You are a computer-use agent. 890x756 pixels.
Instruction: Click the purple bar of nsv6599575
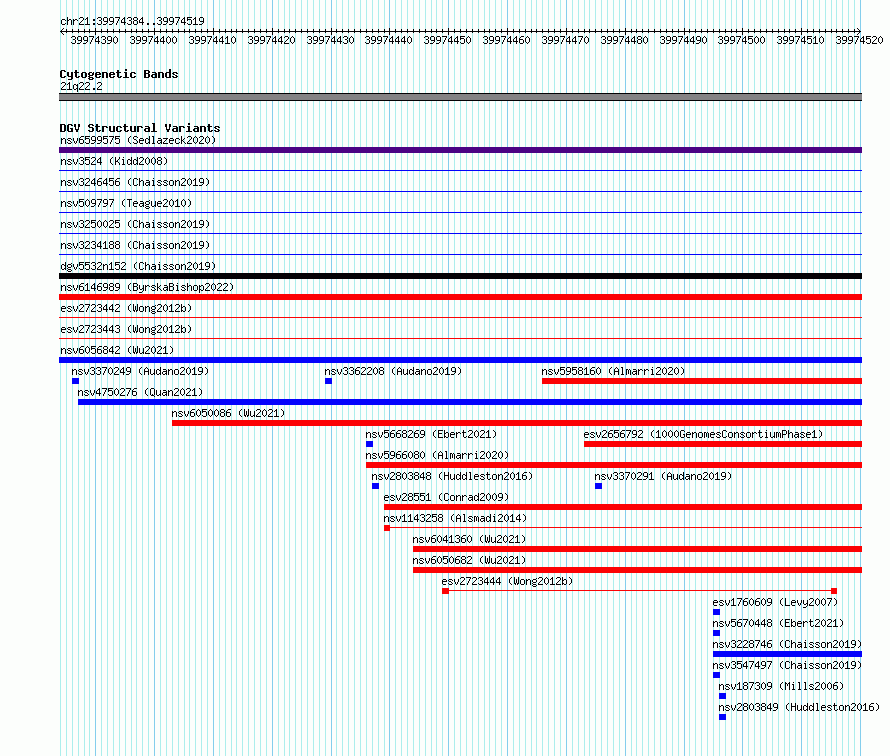pyautogui.click(x=460, y=150)
